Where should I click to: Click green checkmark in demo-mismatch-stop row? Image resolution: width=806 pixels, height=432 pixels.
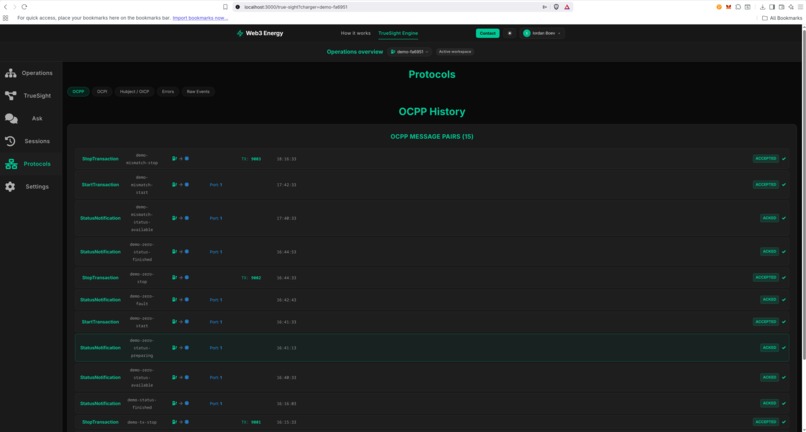[784, 159]
